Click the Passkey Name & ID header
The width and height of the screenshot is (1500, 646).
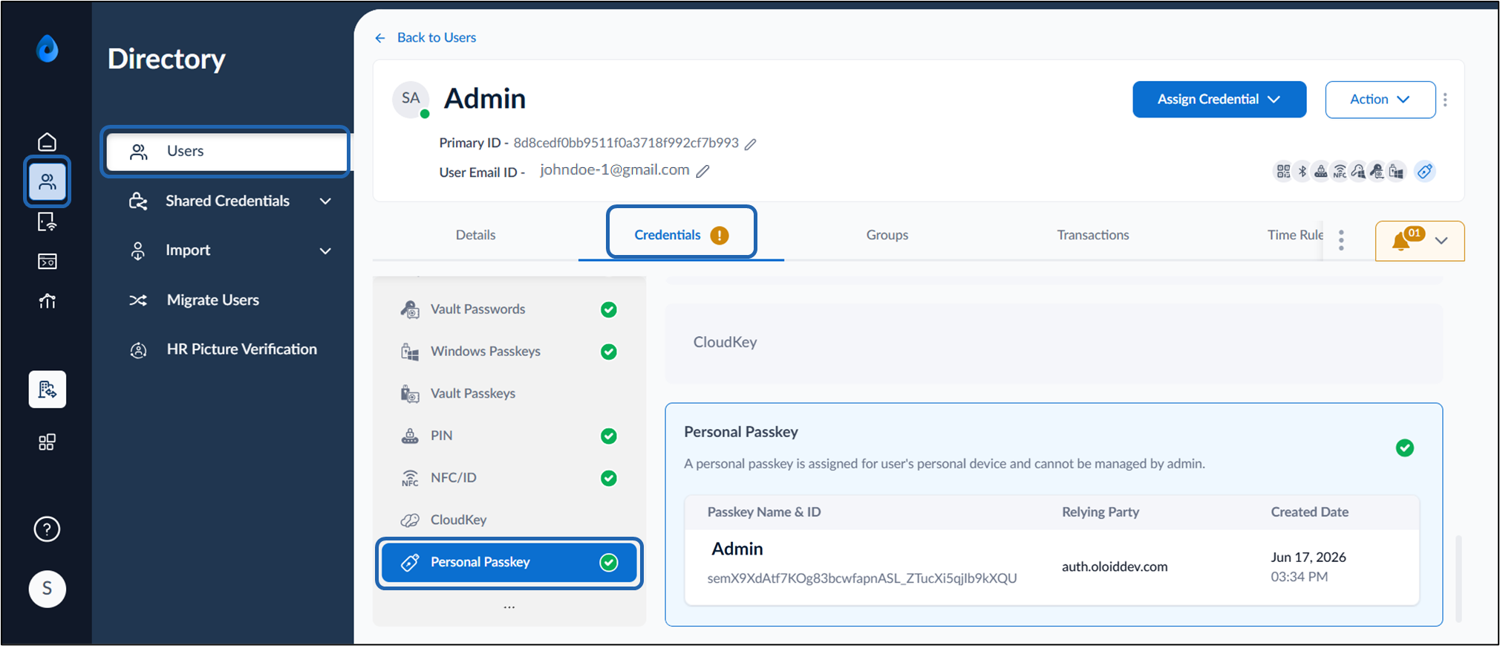764,513
